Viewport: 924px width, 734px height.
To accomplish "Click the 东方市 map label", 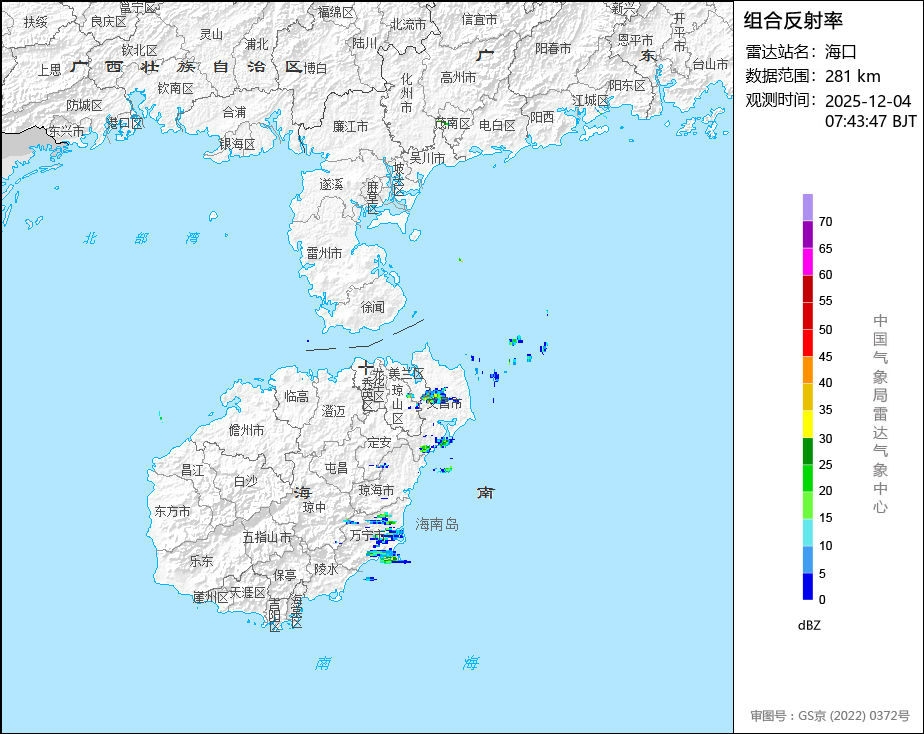I will pyautogui.click(x=172, y=511).
